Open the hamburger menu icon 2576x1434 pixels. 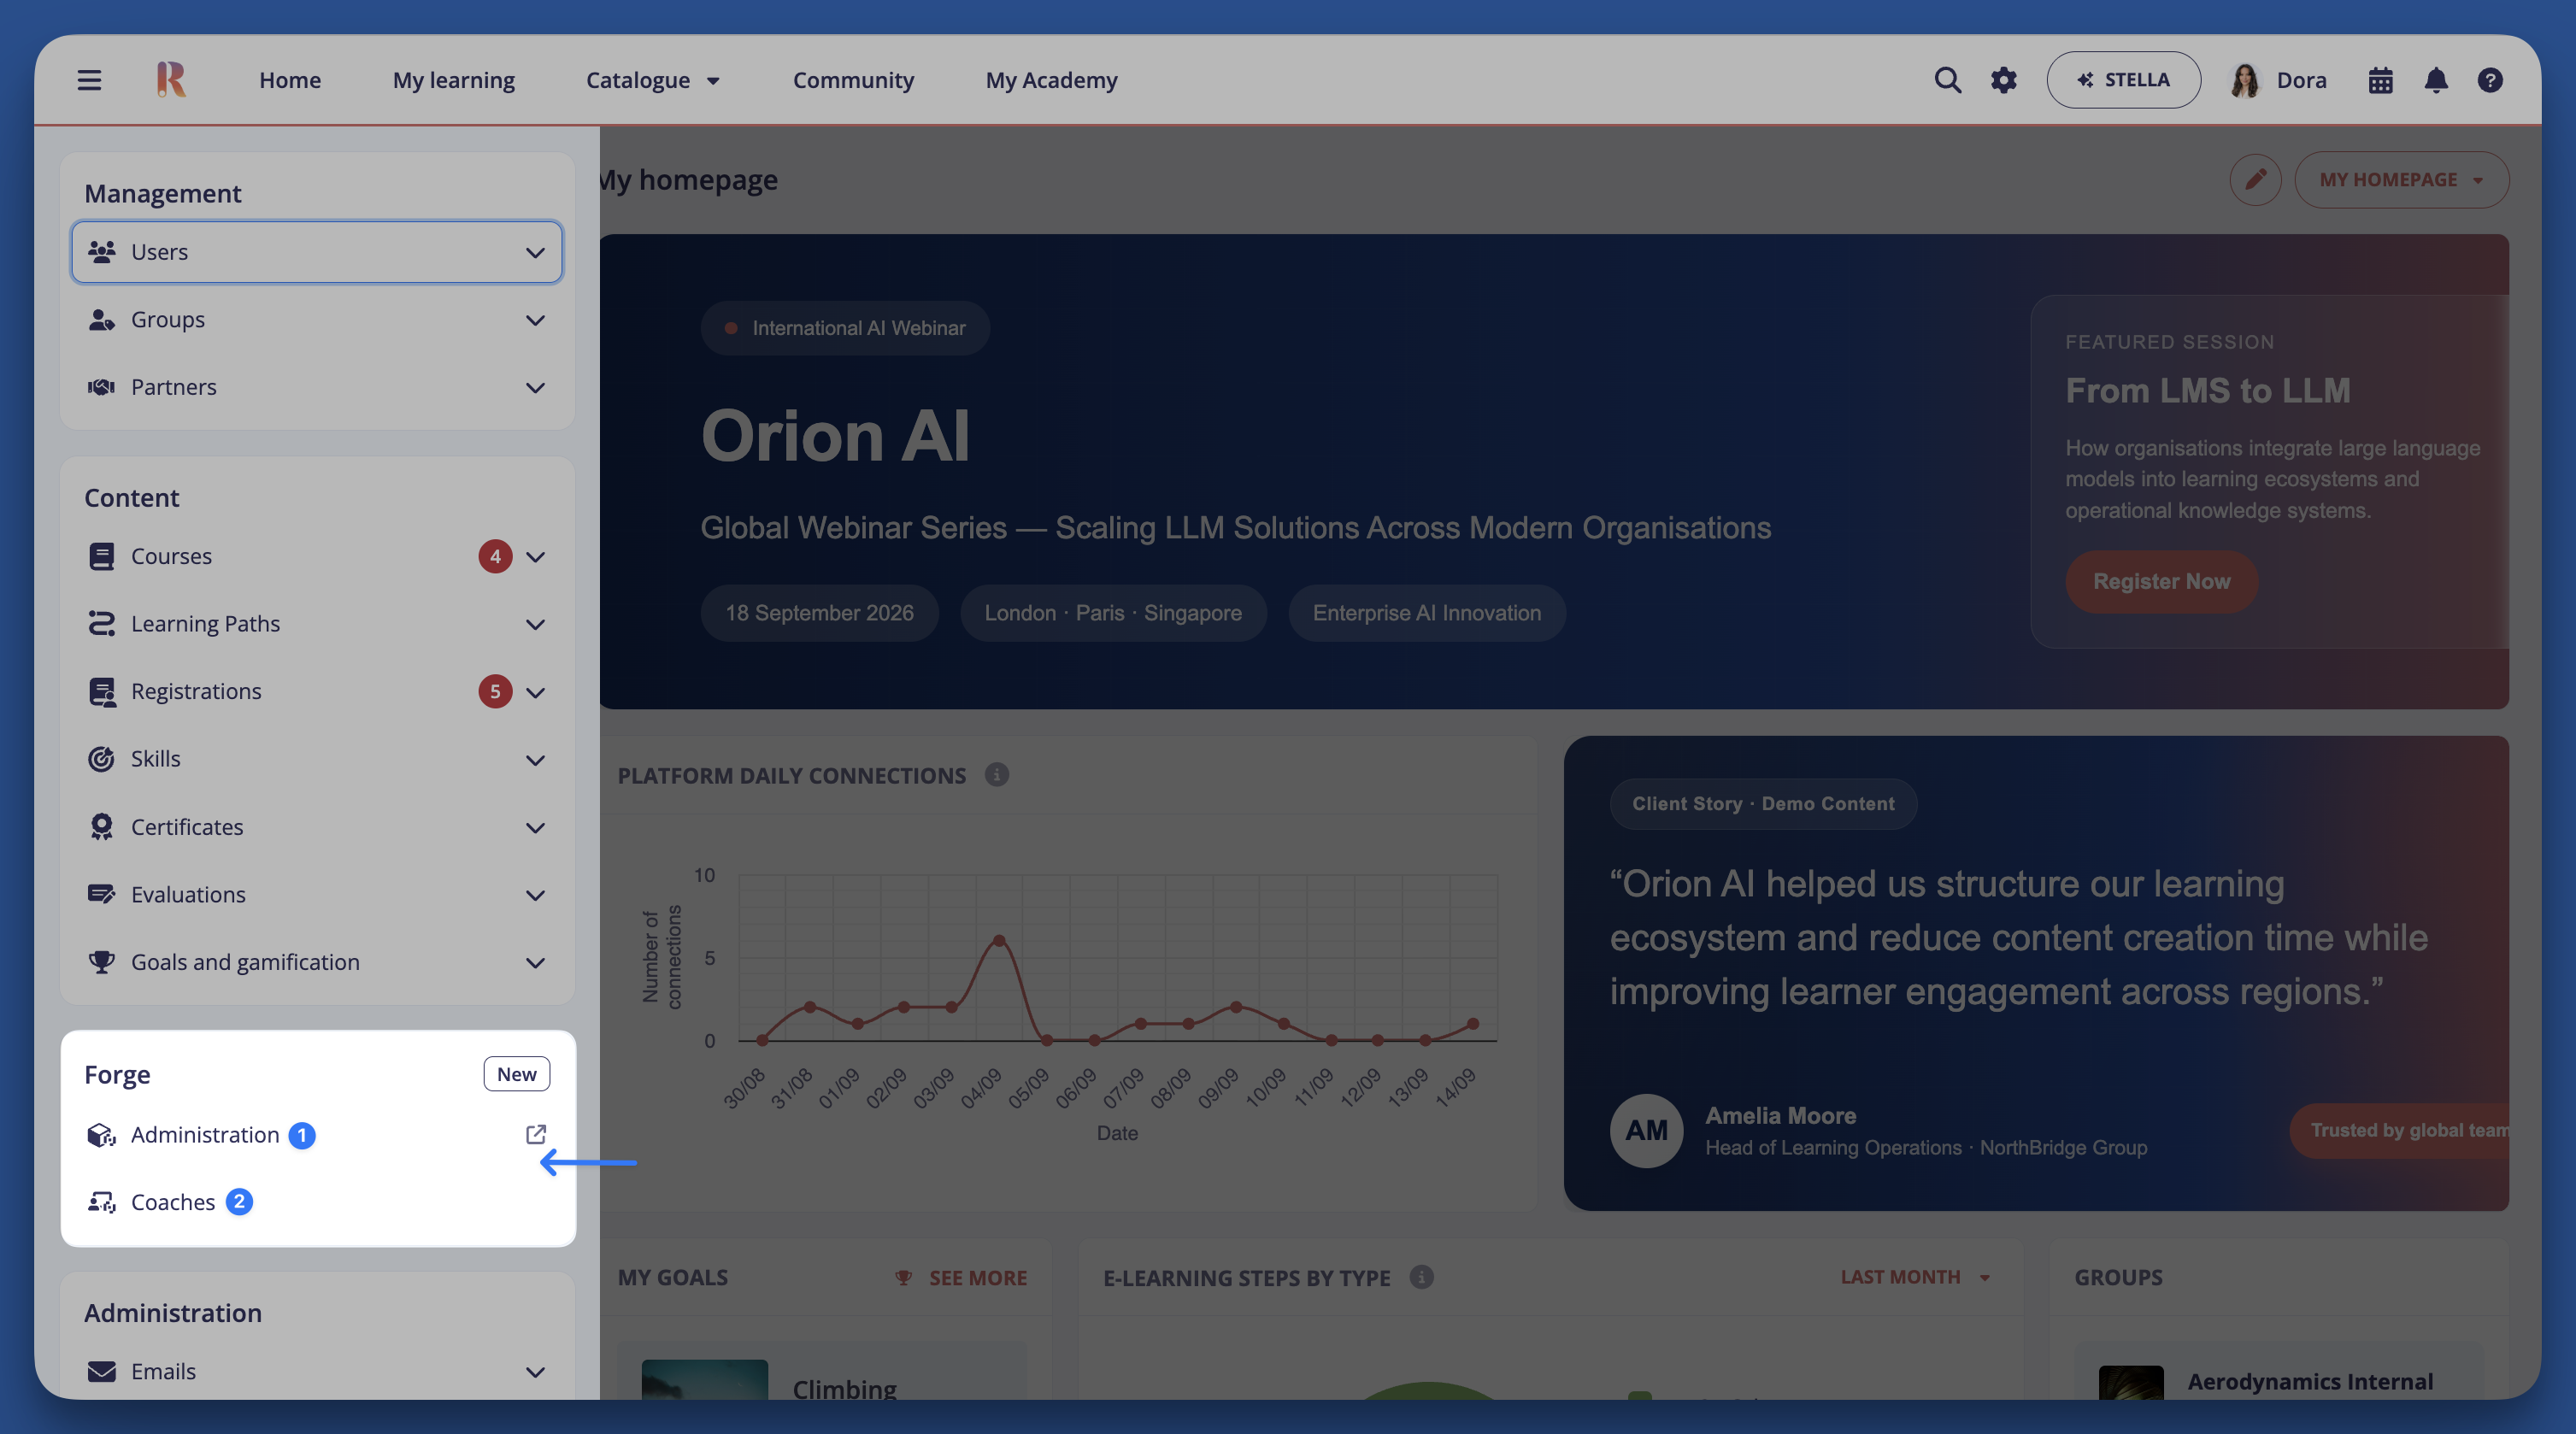[89, 80]
